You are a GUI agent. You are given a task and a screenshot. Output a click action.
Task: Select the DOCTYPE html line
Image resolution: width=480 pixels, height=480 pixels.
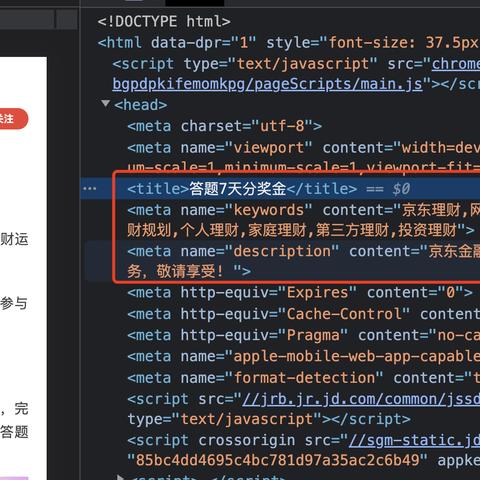164,22
